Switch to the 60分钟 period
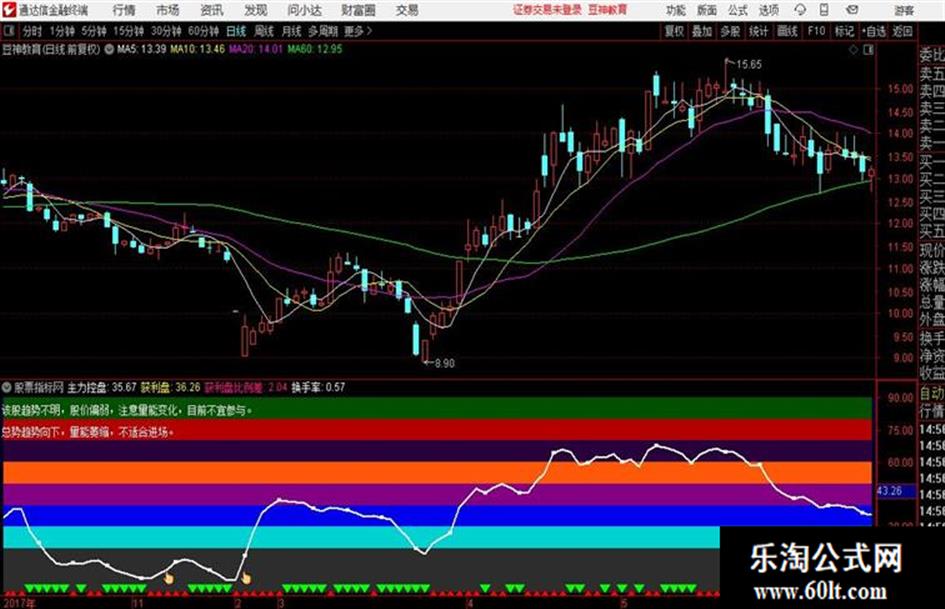The image size is (945, 609). (x=204, y=31)
